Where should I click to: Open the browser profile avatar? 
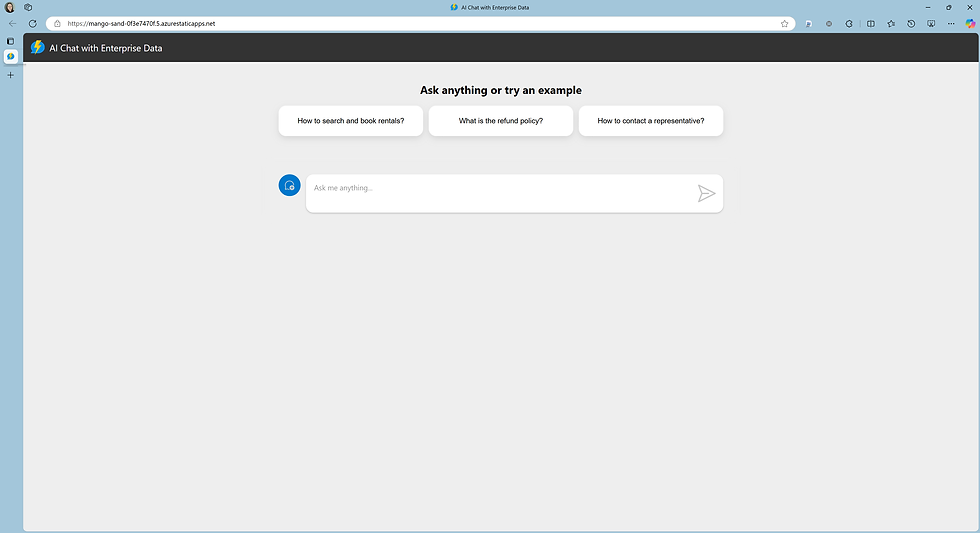(x=9, y=7)
